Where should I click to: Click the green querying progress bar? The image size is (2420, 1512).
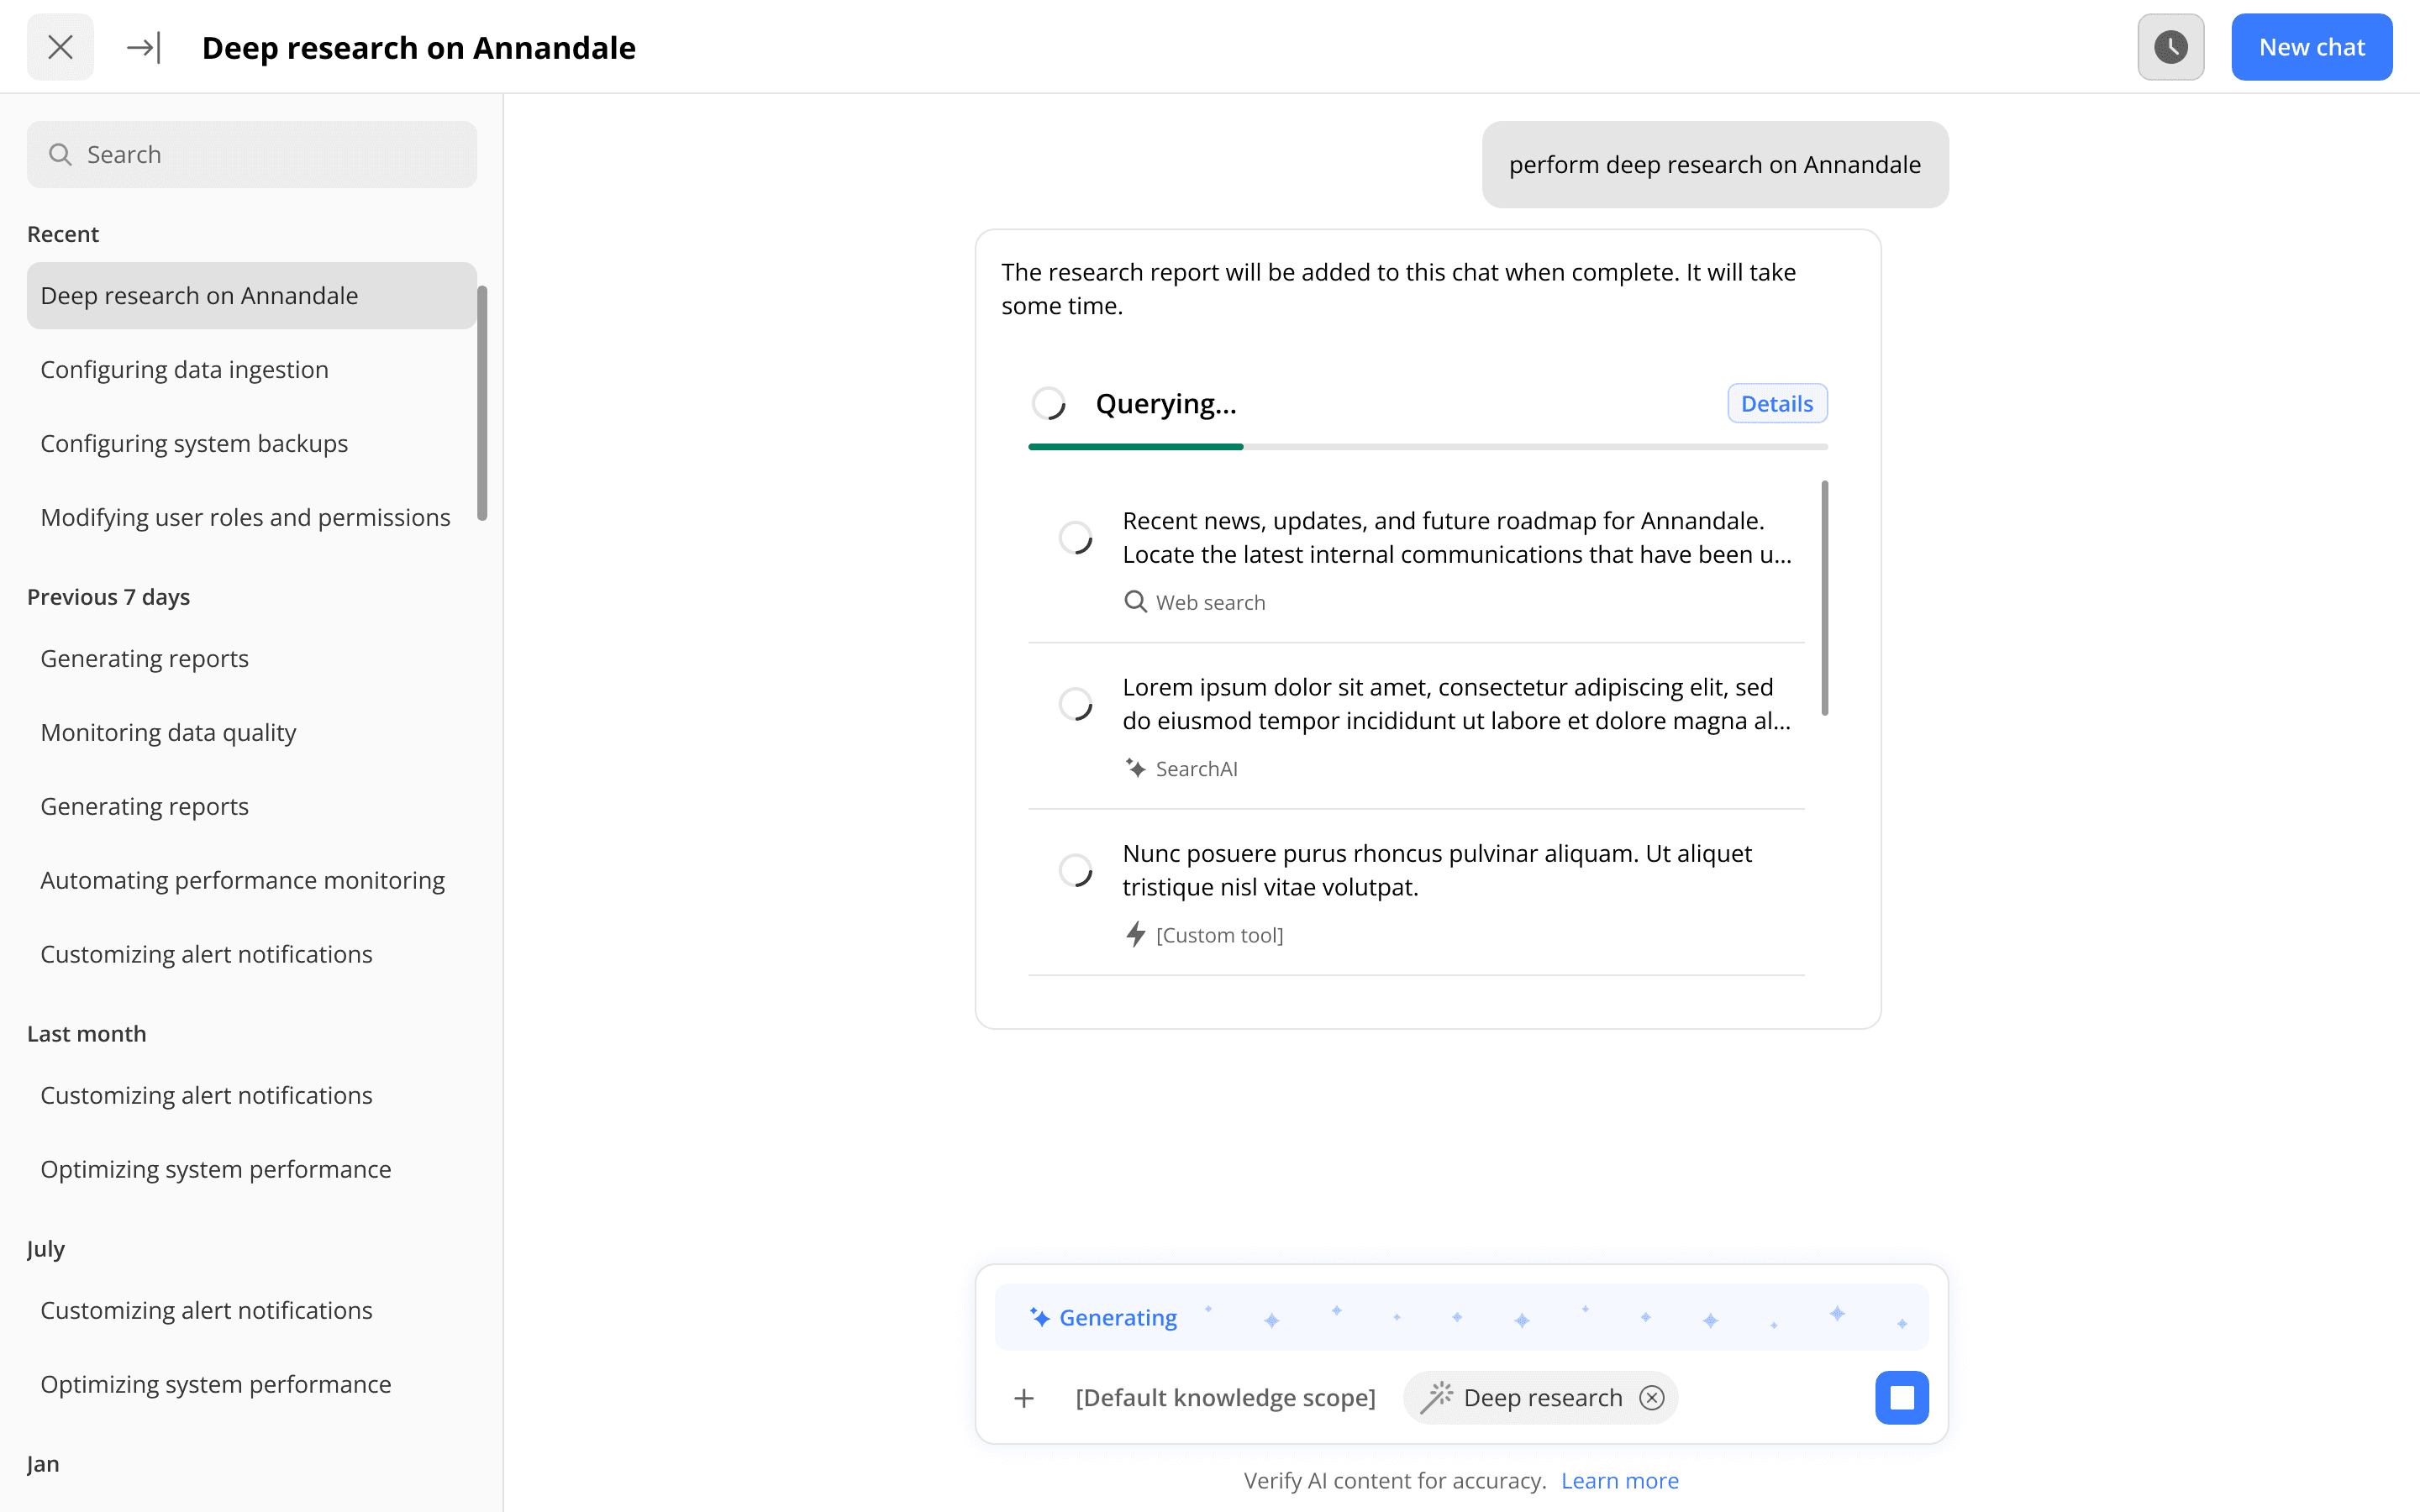1135,447
